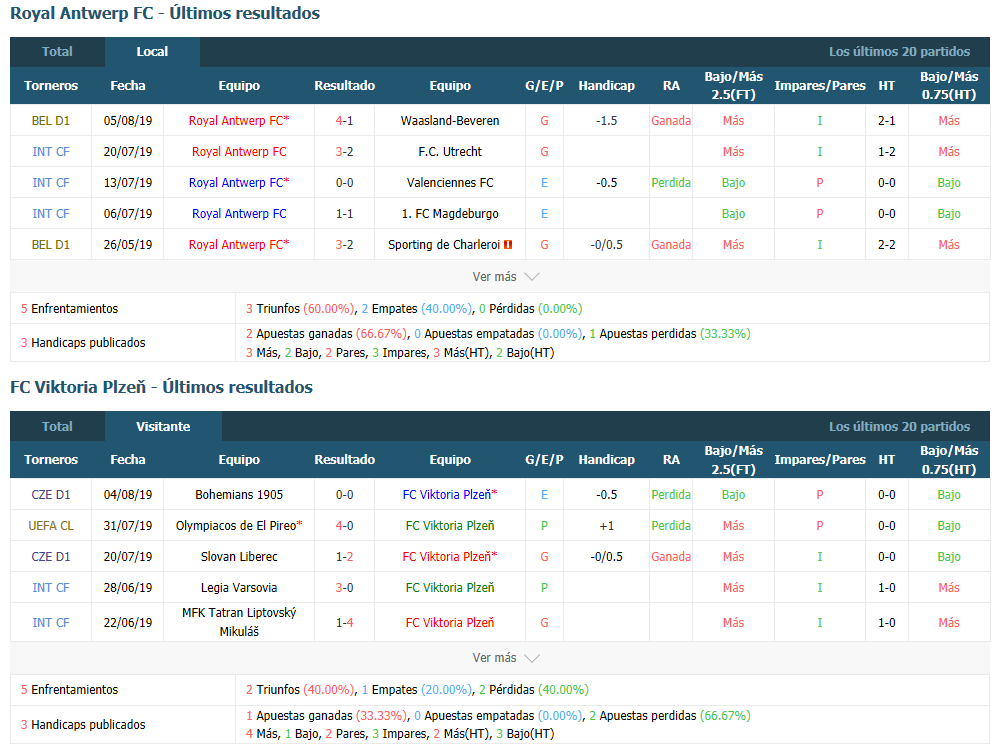
Task: Click 2 Apuestas ganadas (66.67%) text
Action: (326, 334)
